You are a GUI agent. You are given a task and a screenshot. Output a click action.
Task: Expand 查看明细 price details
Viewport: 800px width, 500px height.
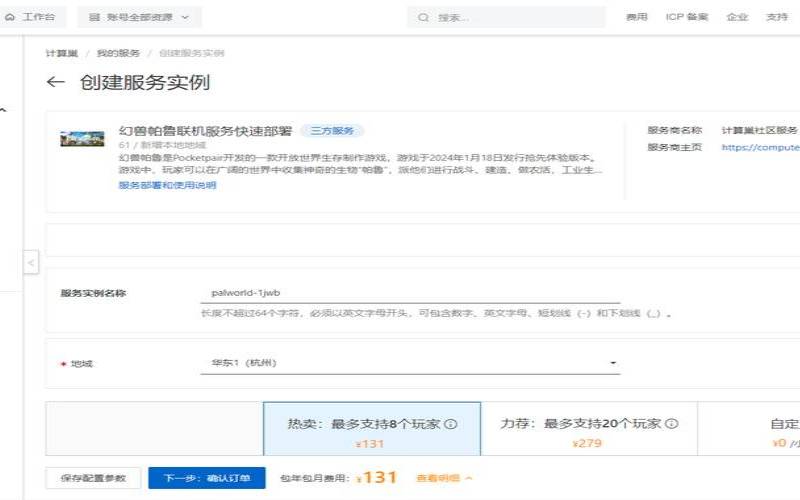444,479
